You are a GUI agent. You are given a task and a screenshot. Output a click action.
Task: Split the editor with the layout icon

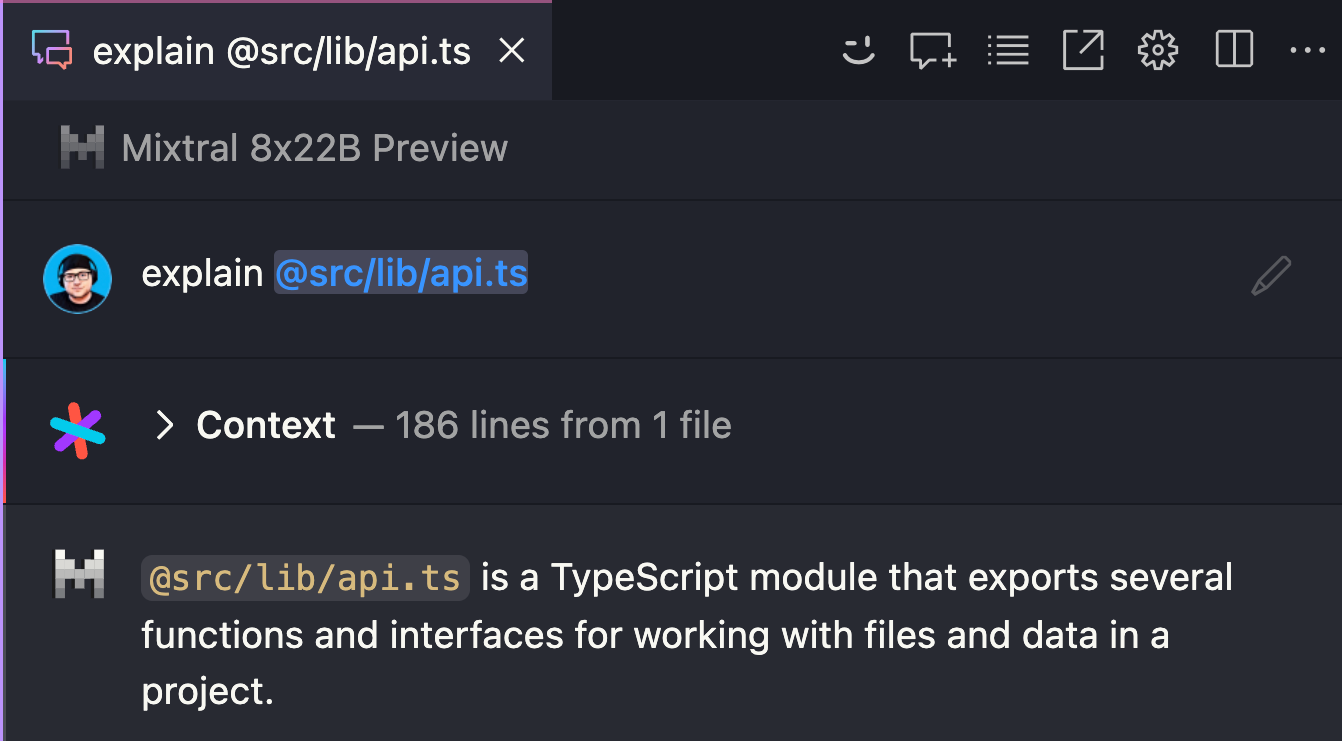tap(1234, 50)
